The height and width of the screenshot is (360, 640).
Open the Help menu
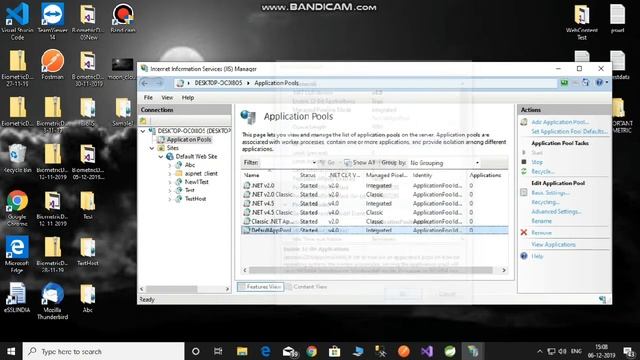(188, 98)
